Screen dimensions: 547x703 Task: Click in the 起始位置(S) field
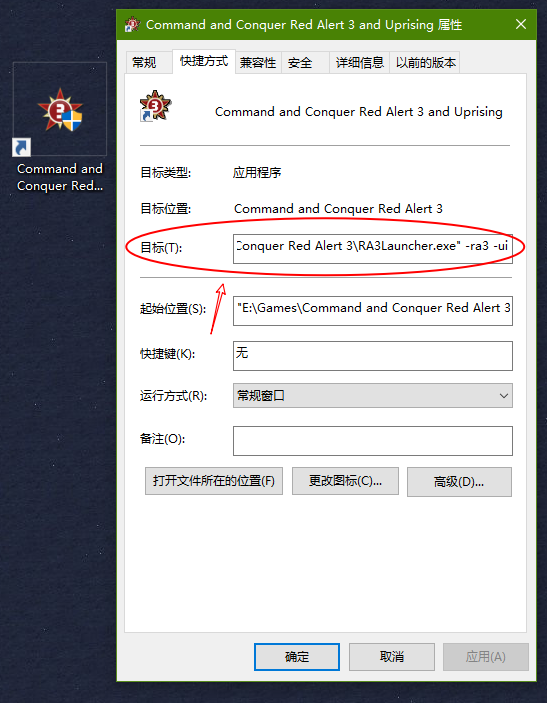click(x=373, y=310)
